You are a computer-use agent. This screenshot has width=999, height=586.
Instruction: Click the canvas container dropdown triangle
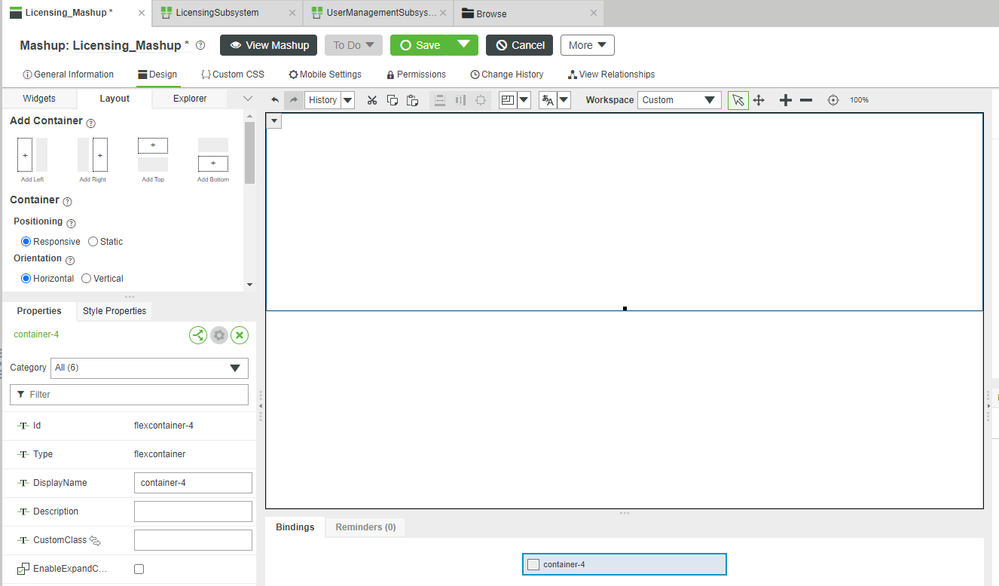(274, 120)
